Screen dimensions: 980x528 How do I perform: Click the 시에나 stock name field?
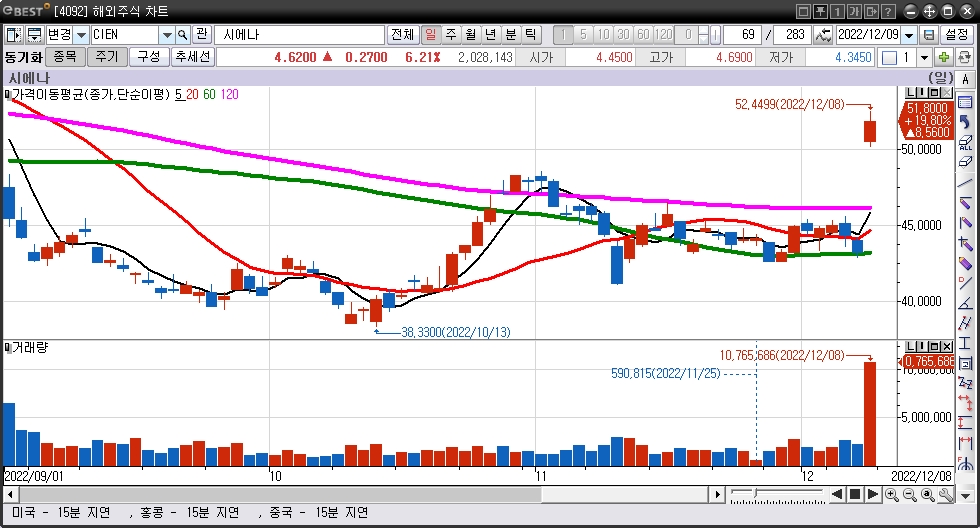[299, 34]
